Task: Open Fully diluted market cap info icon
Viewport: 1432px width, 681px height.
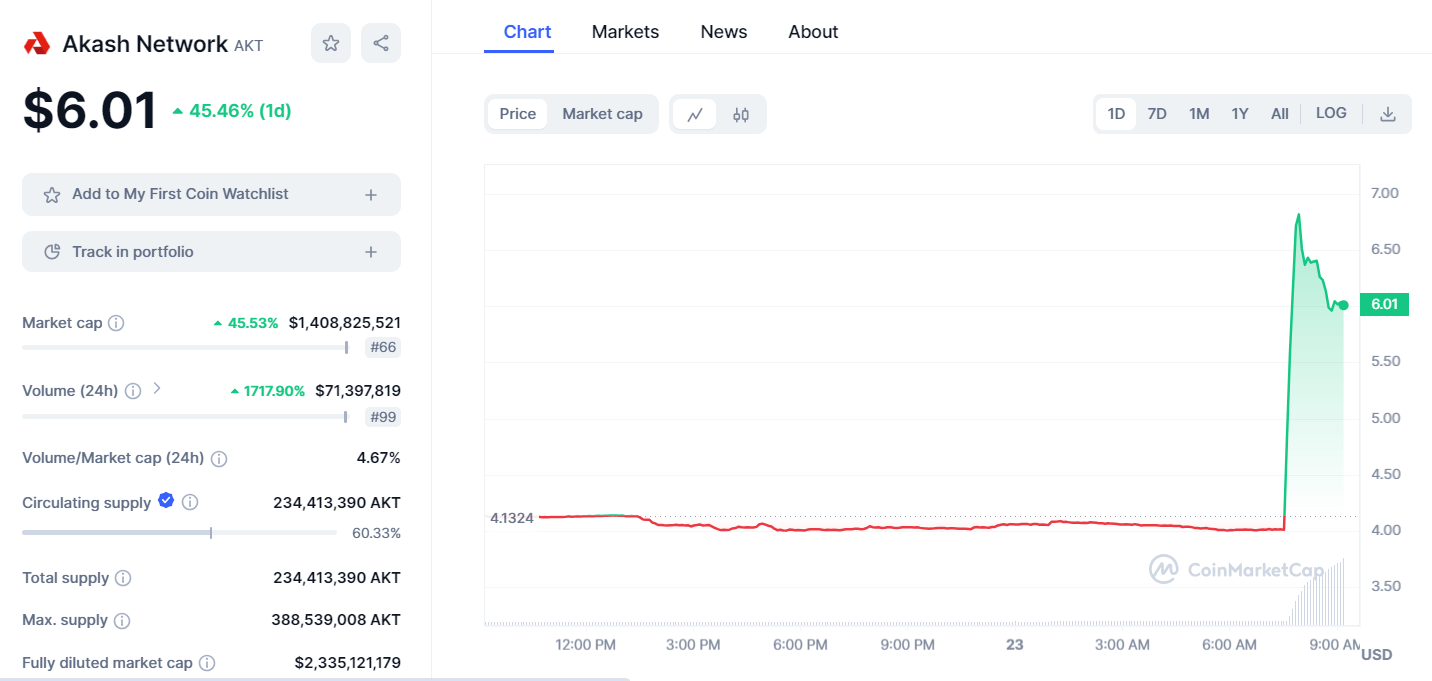Action: (207, 663)
